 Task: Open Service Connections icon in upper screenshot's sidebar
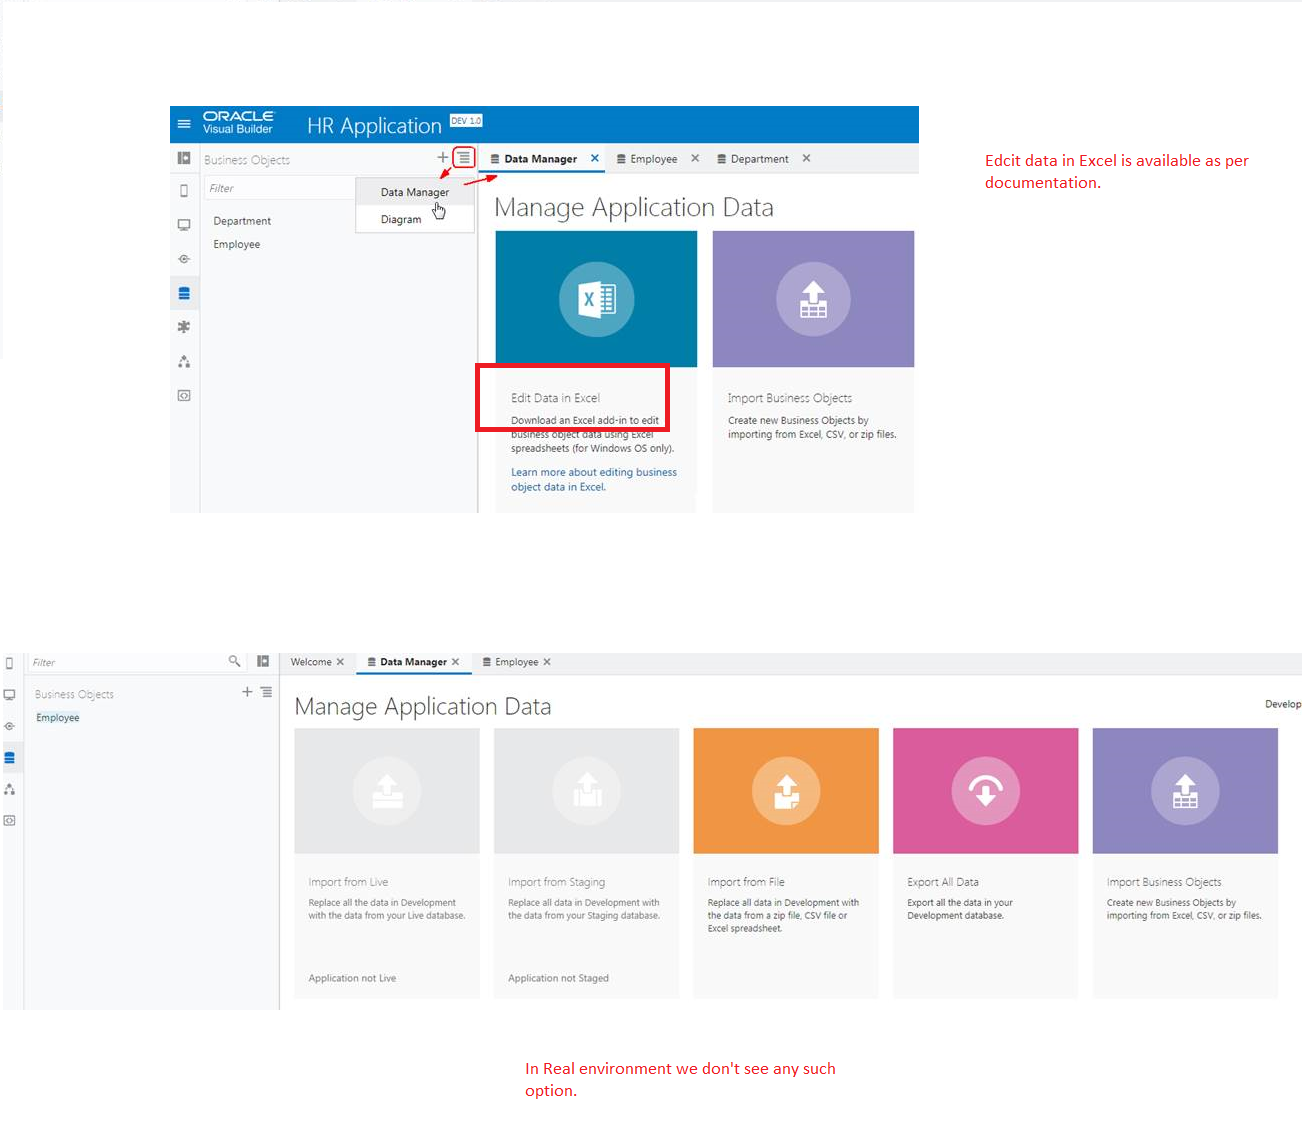click(x=184, y=259)
